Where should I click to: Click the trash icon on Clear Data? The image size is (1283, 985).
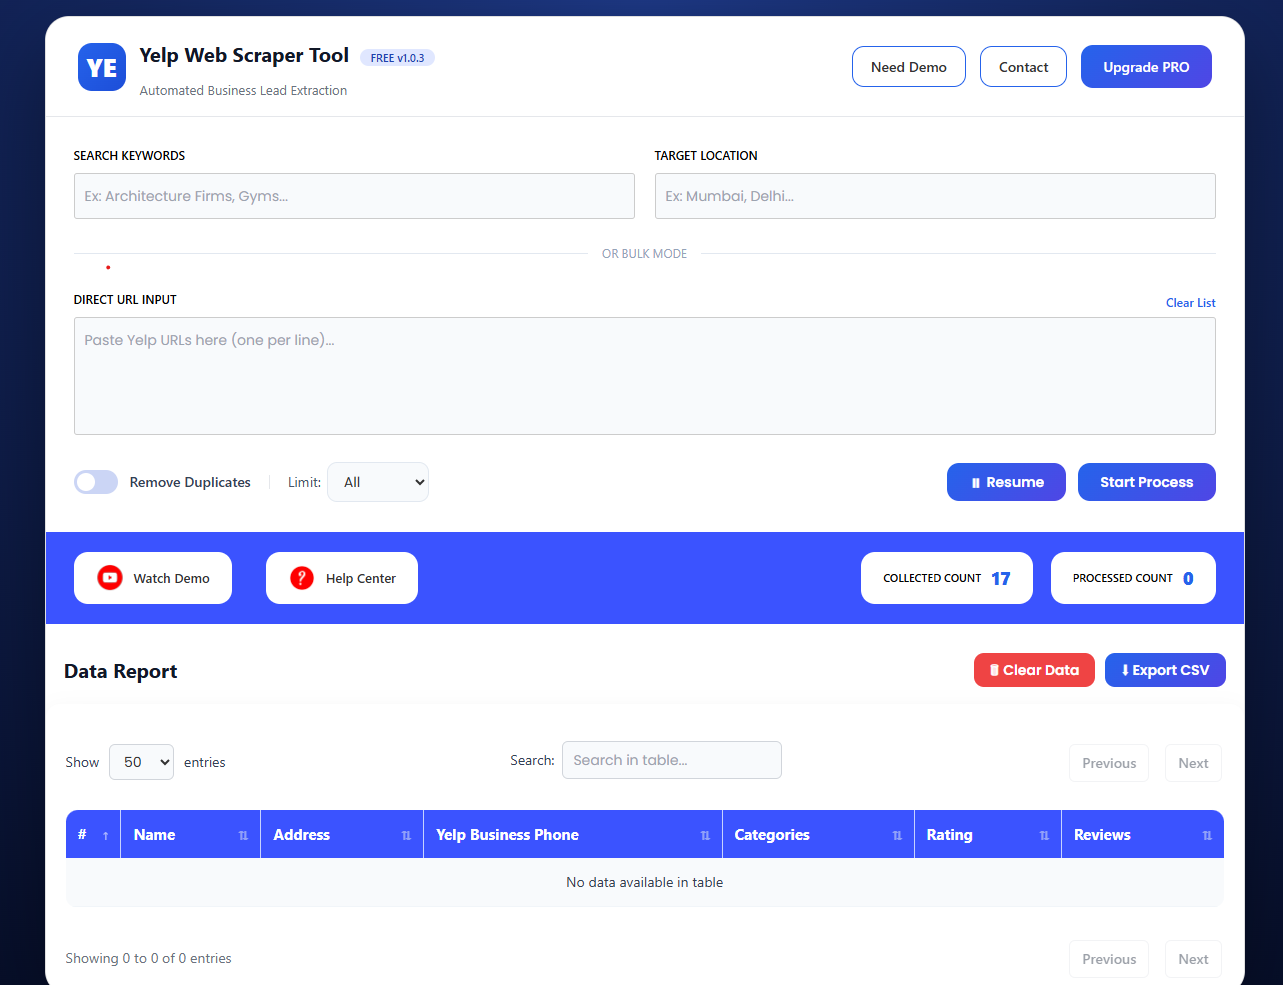tap(995, 670)
